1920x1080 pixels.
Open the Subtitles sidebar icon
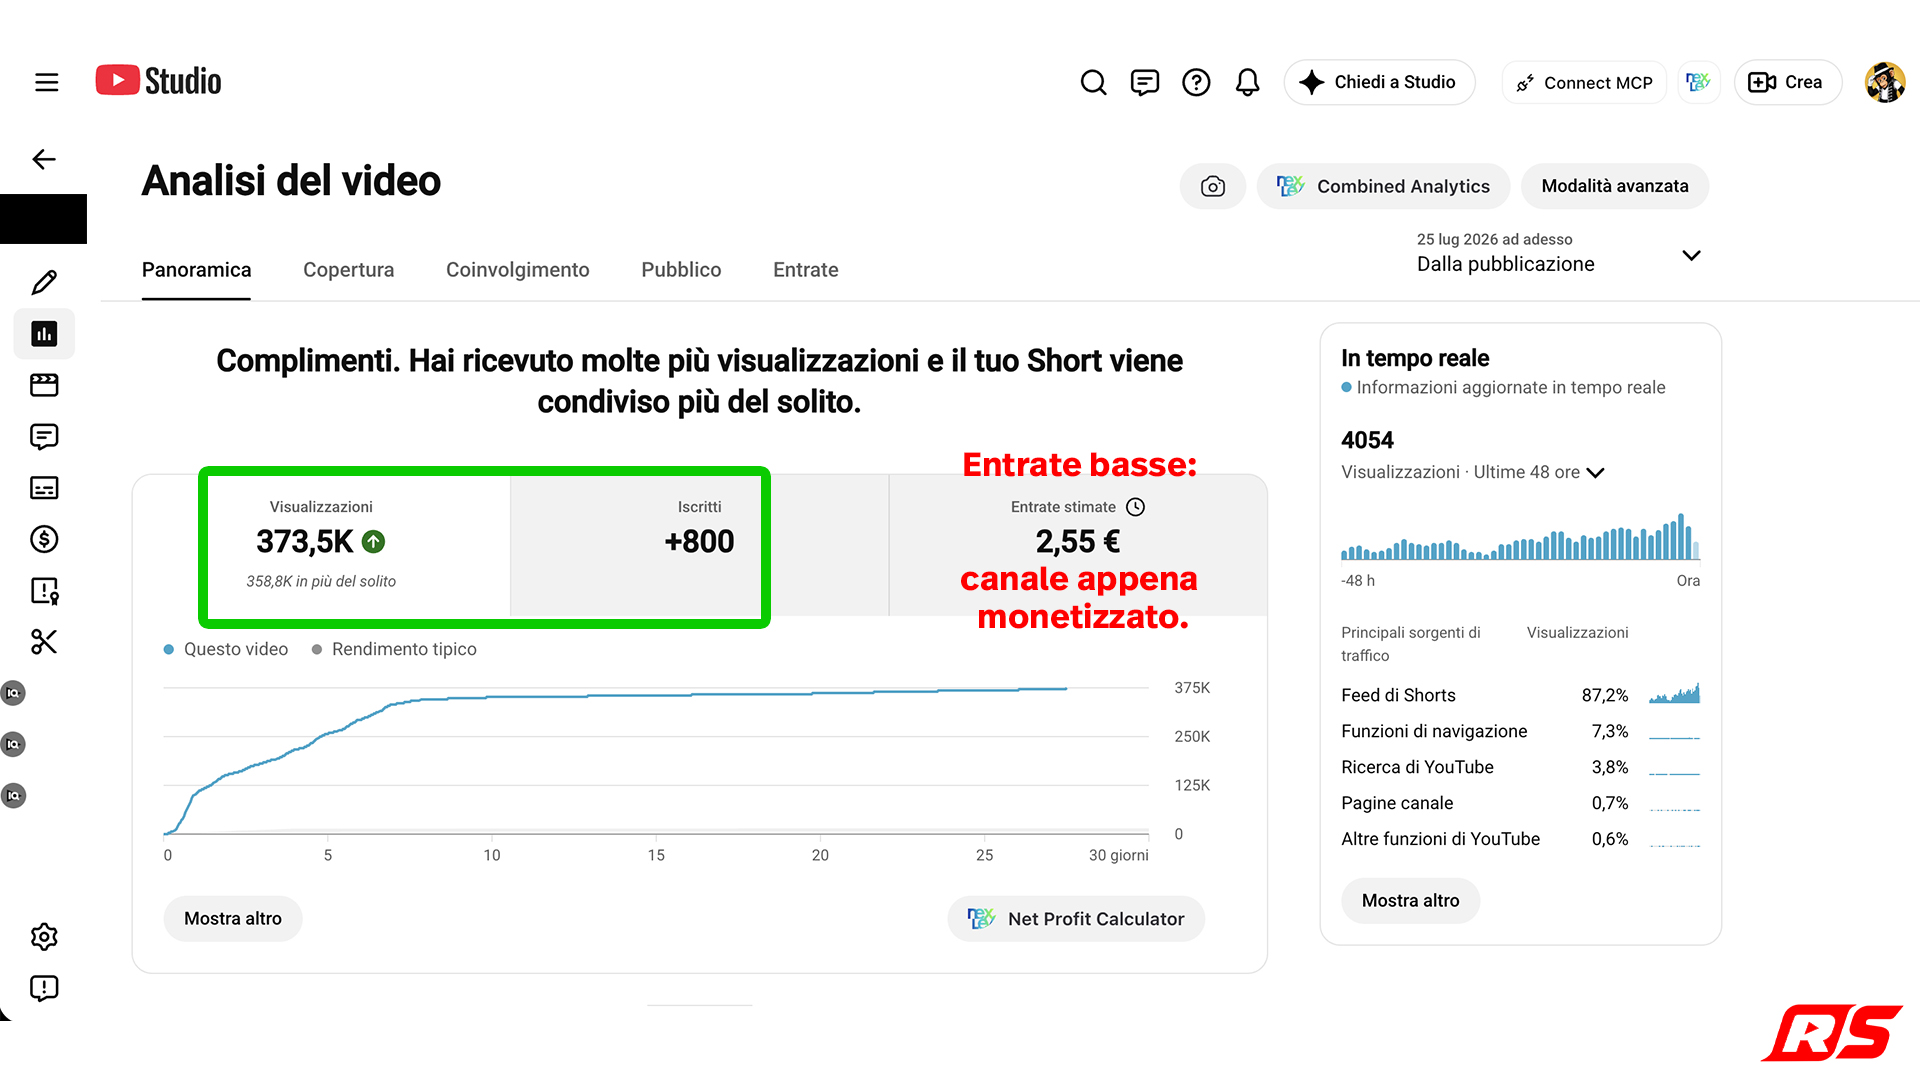point(44,488)
